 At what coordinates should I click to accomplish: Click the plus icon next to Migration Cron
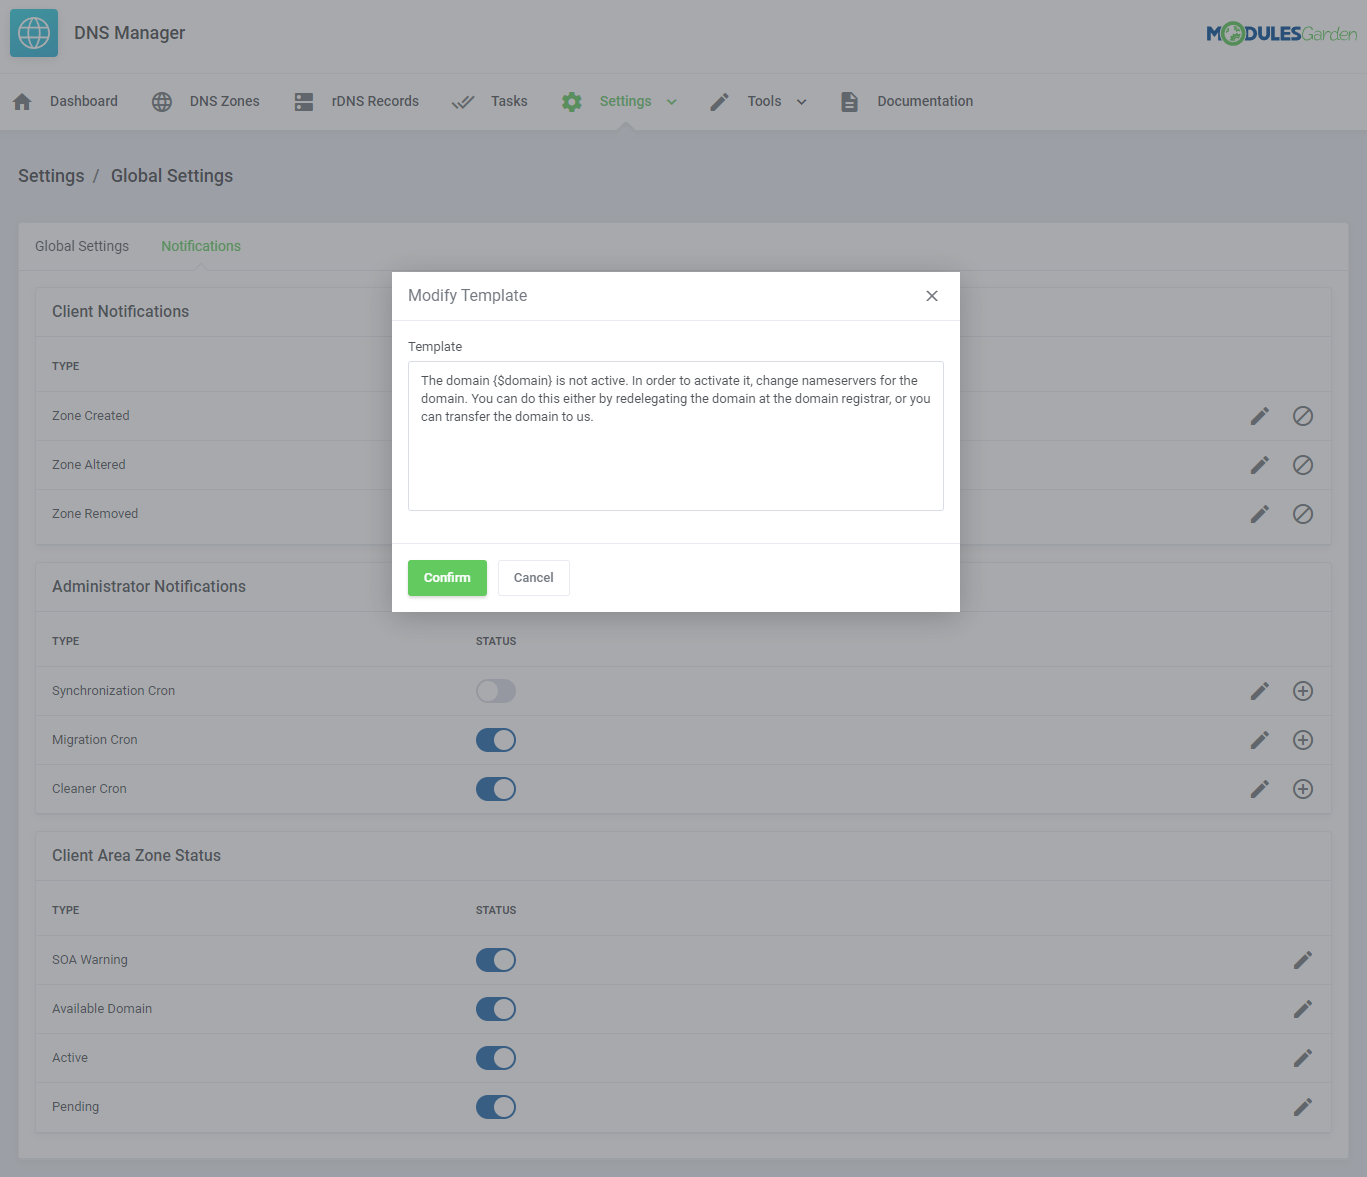click(x=1302, y=740)
